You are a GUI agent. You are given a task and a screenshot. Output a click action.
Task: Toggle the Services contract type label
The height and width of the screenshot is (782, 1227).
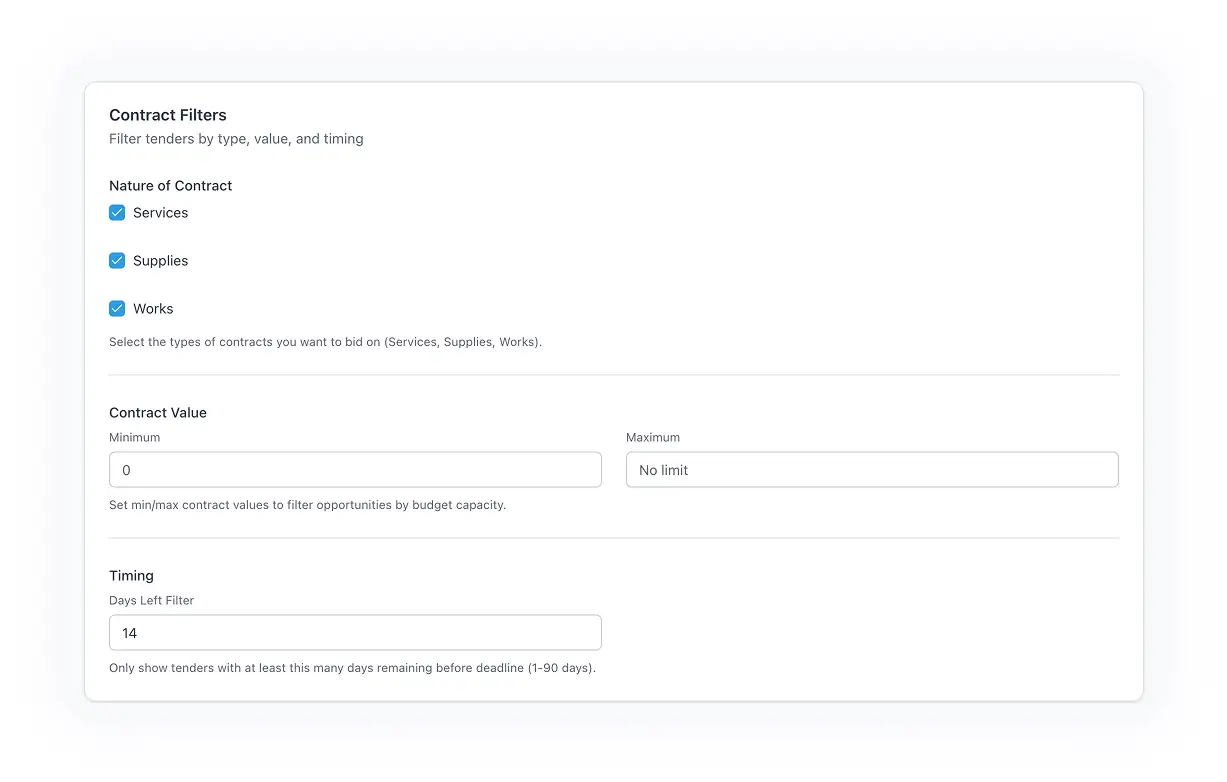(x=160, y=212)
